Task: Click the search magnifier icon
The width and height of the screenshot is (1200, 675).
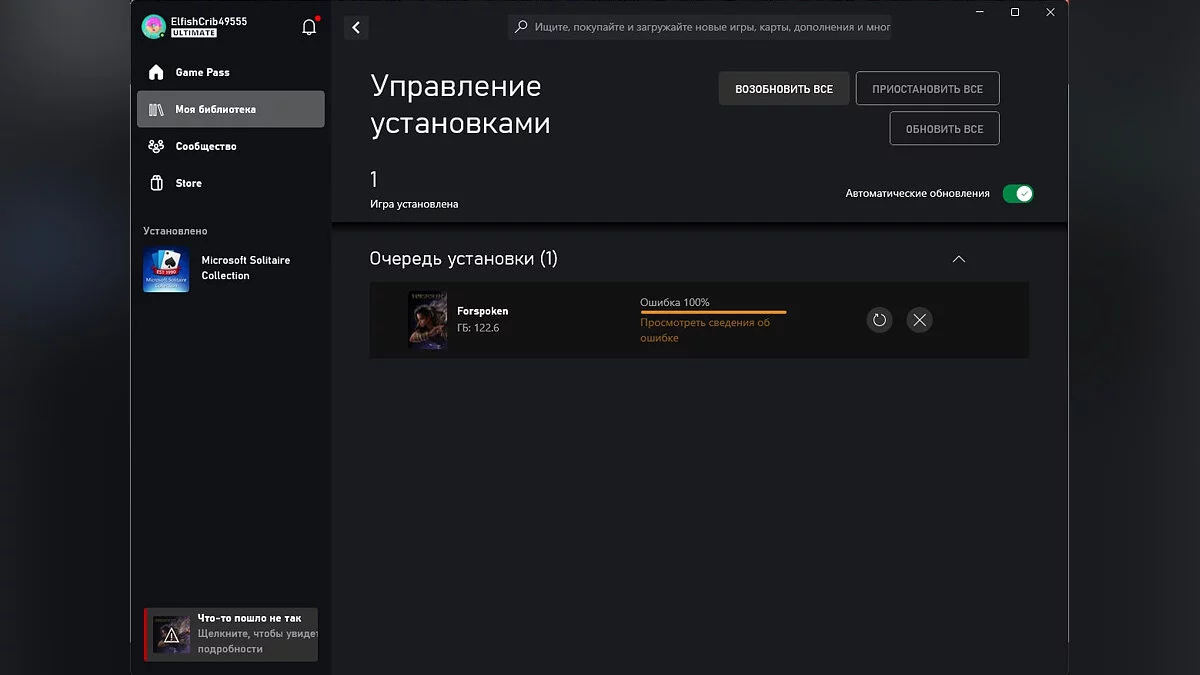Action: (x=521, y=27)
